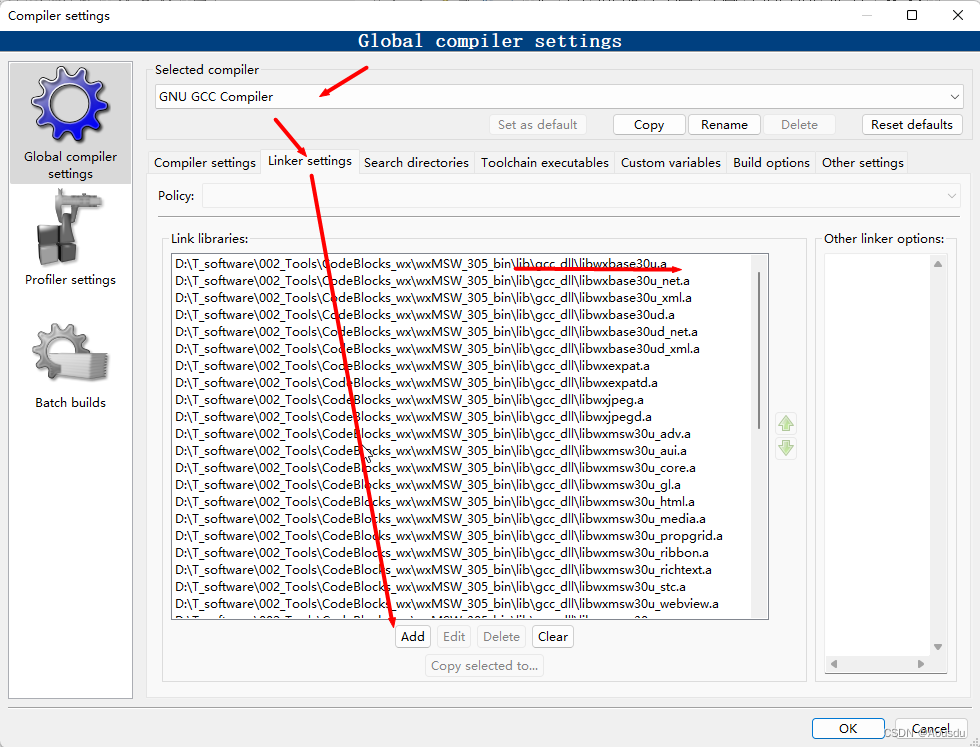This screenshot has height=747, width=980.
Task: Click the Add button under Link libraries
Action: coord(412,636)
